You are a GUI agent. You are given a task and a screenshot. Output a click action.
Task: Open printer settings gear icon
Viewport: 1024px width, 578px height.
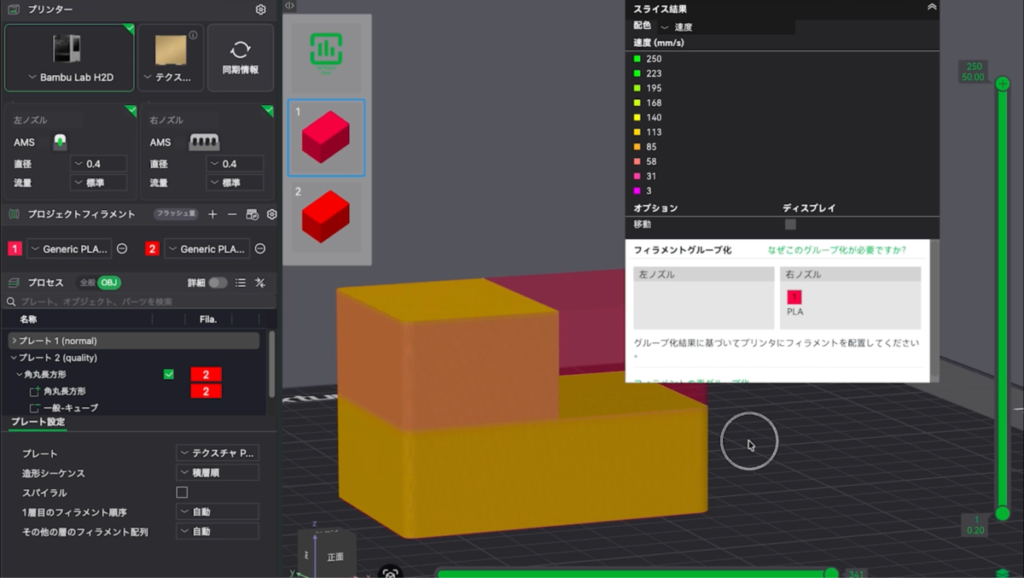click(261, 10)
